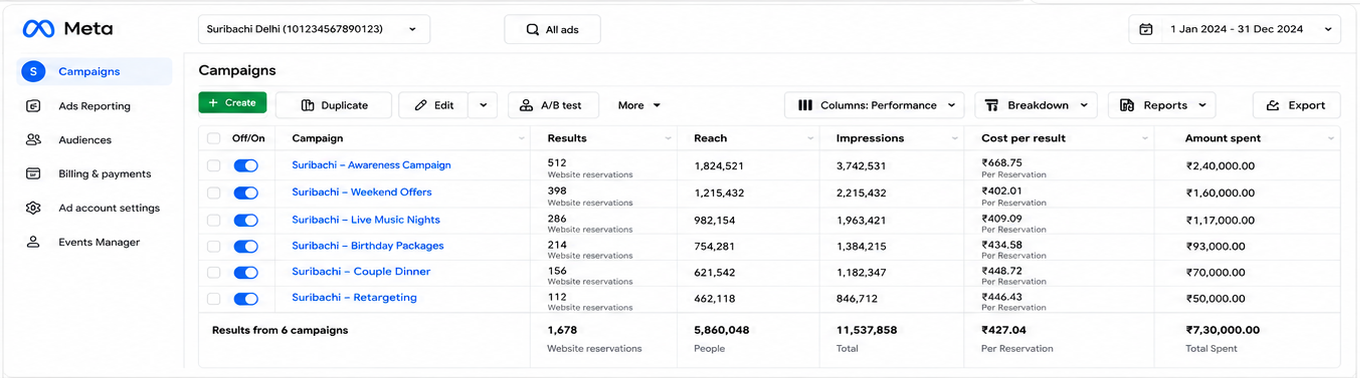This screenshot has width=1360, height=378.
Task: Click the calendar icon in date range
Action: [1147, 29]
